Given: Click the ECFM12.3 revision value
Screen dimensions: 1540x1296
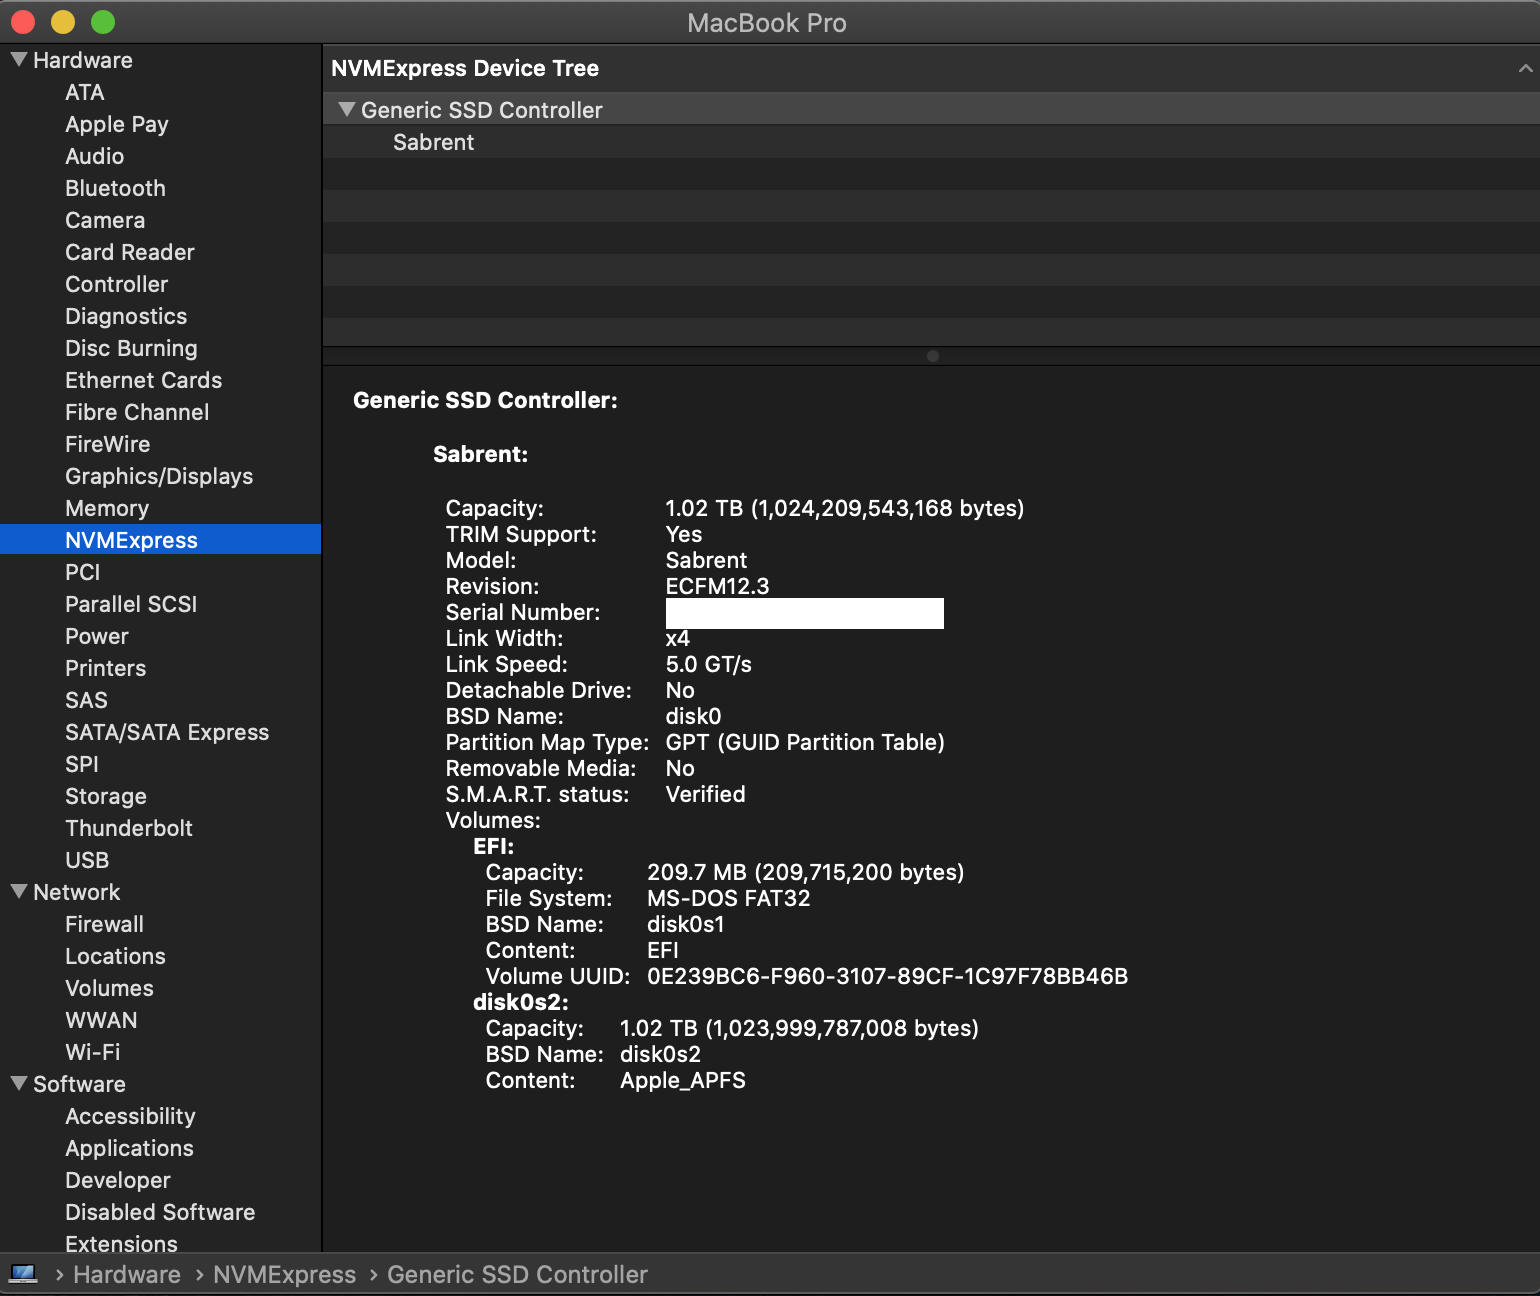Looking at the screenshot, I should point(717,586).
